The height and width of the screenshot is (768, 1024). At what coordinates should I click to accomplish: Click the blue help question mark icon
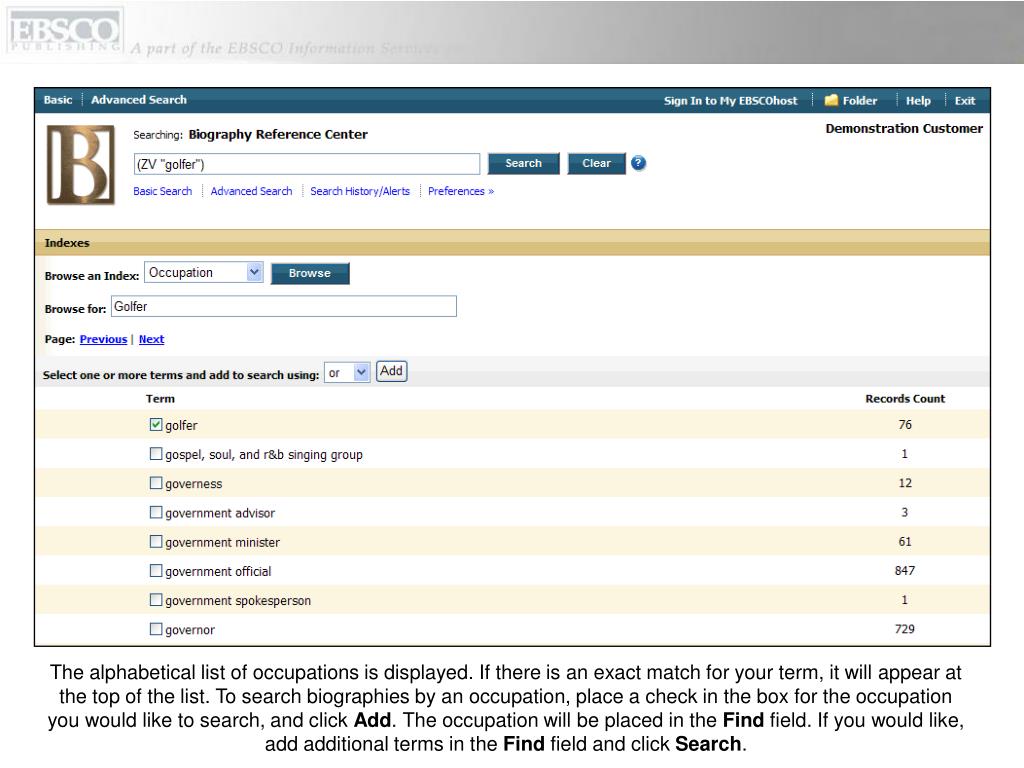tap(638, 163)
